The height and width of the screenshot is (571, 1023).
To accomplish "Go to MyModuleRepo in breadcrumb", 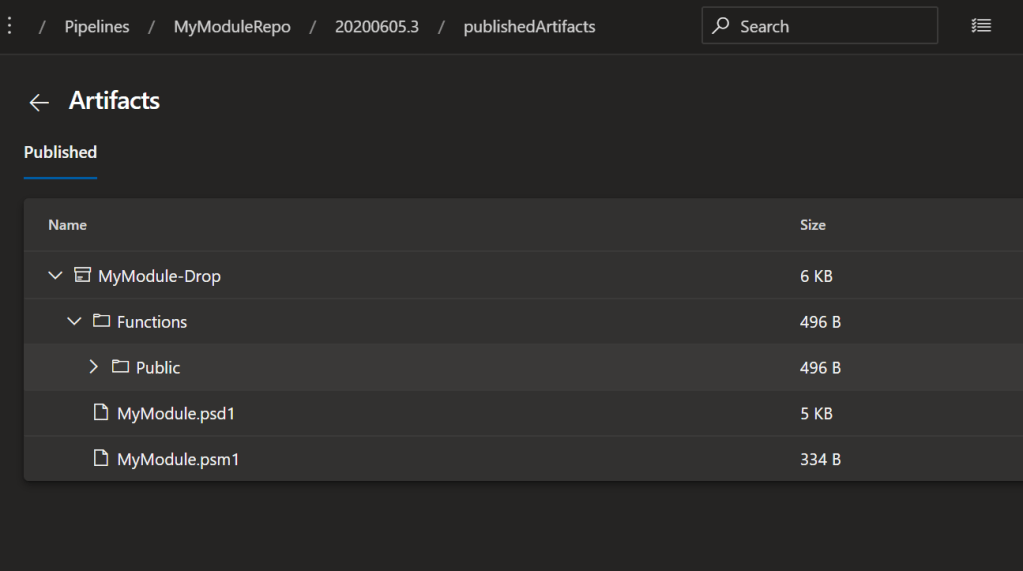I will [232, 27].
